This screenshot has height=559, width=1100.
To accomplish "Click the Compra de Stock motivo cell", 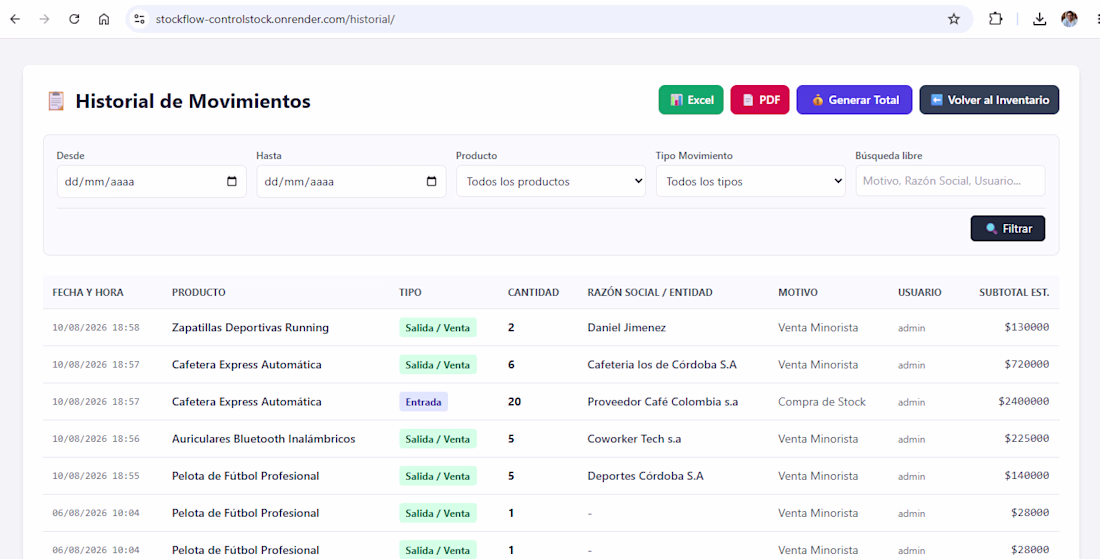I will point(821,402).
